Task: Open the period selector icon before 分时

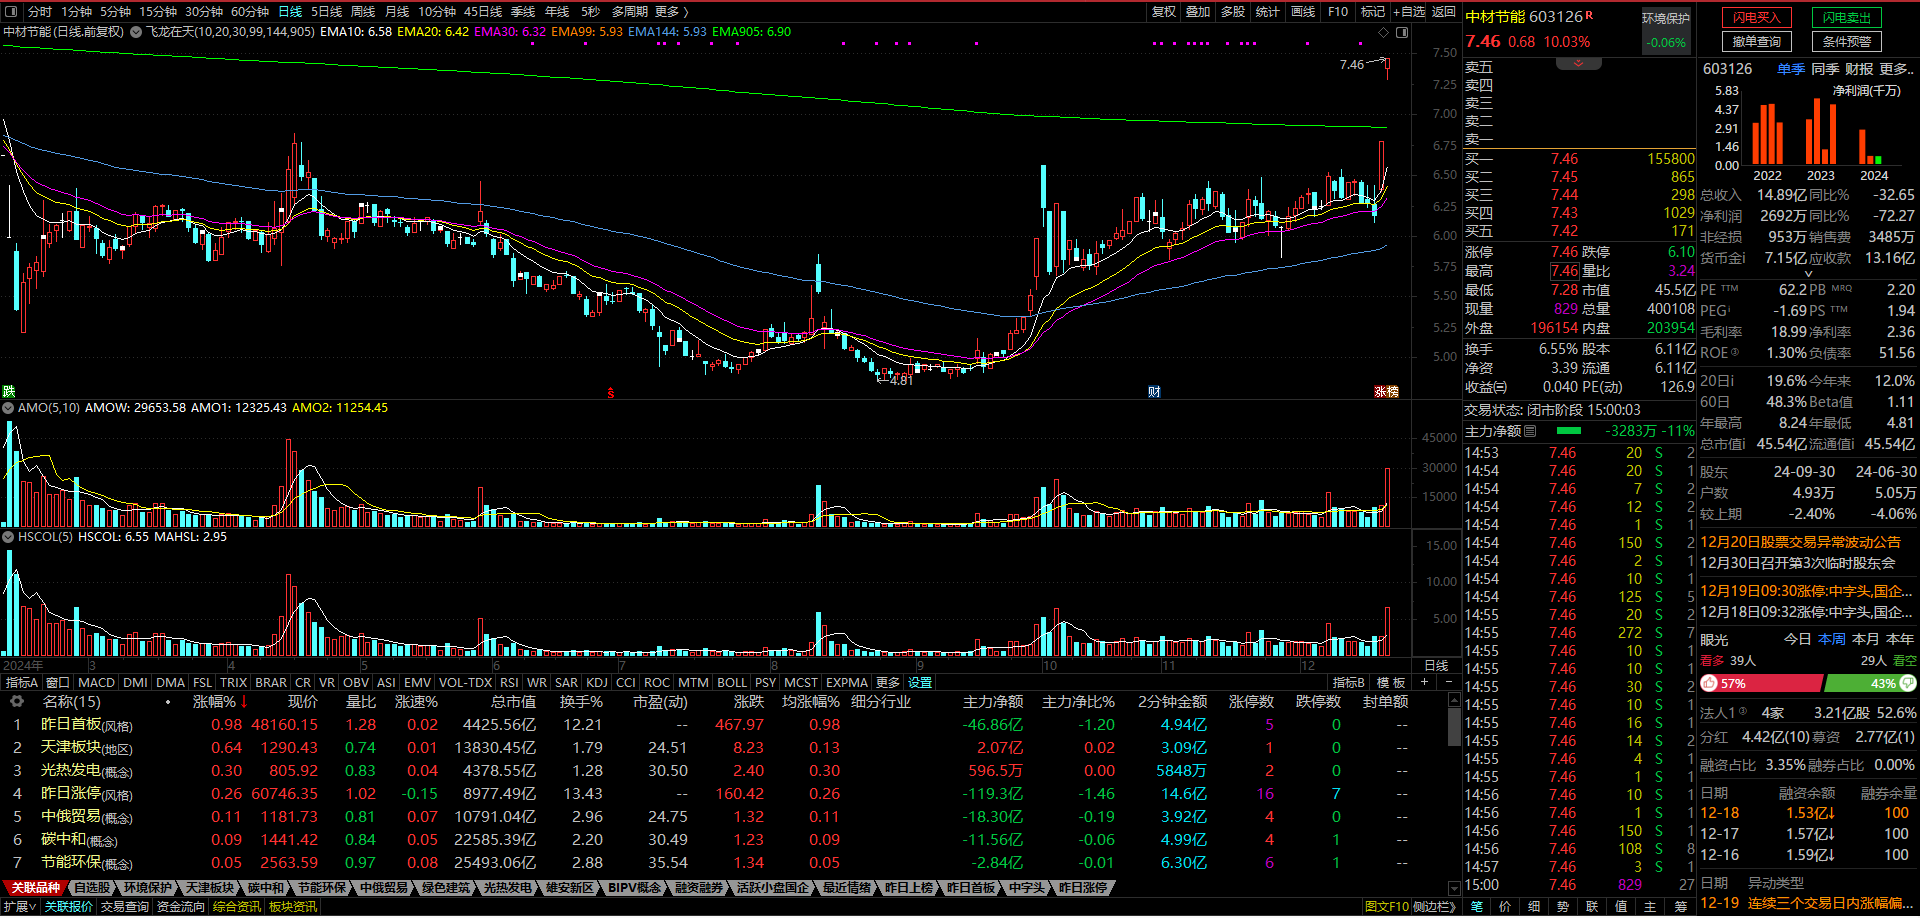Action: click(11, 12)
